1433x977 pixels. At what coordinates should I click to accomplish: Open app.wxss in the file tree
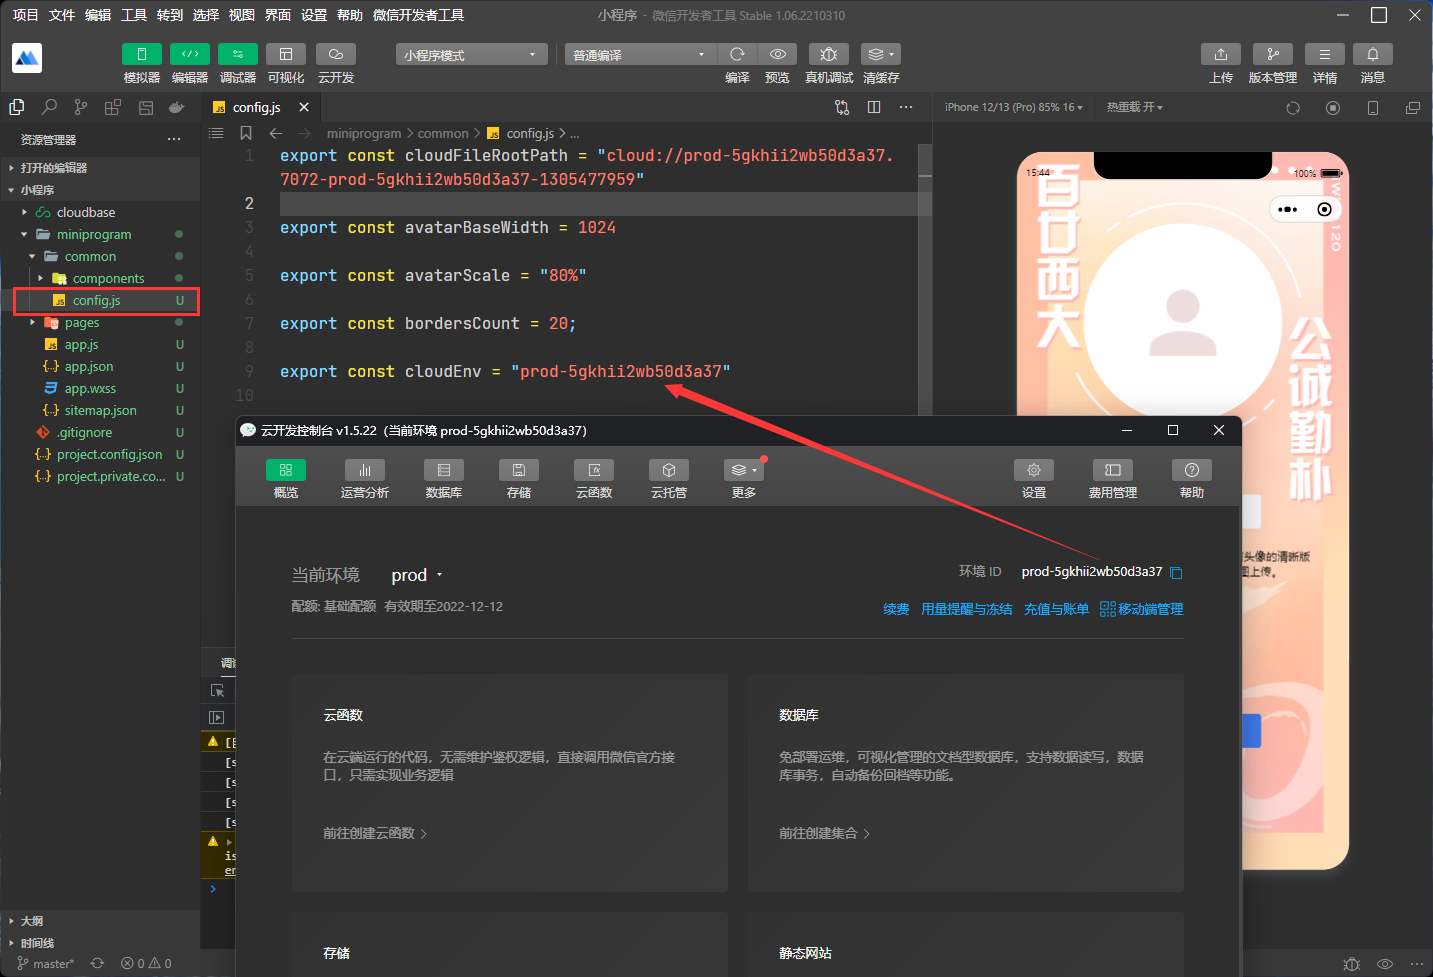point(100,388)
